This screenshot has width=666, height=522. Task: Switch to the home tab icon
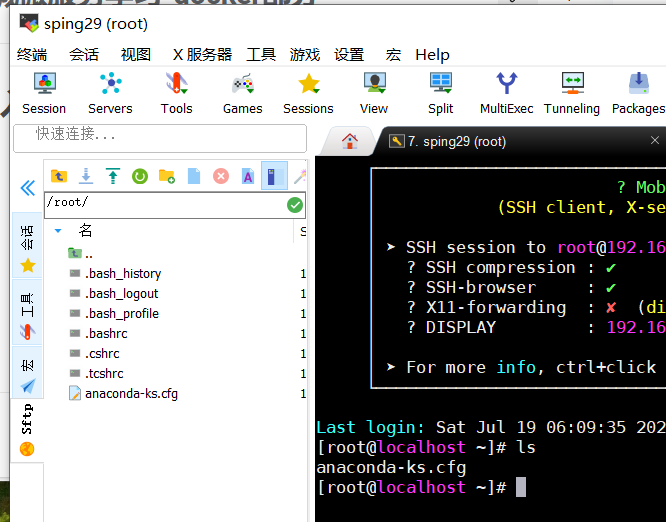(350, 141)
